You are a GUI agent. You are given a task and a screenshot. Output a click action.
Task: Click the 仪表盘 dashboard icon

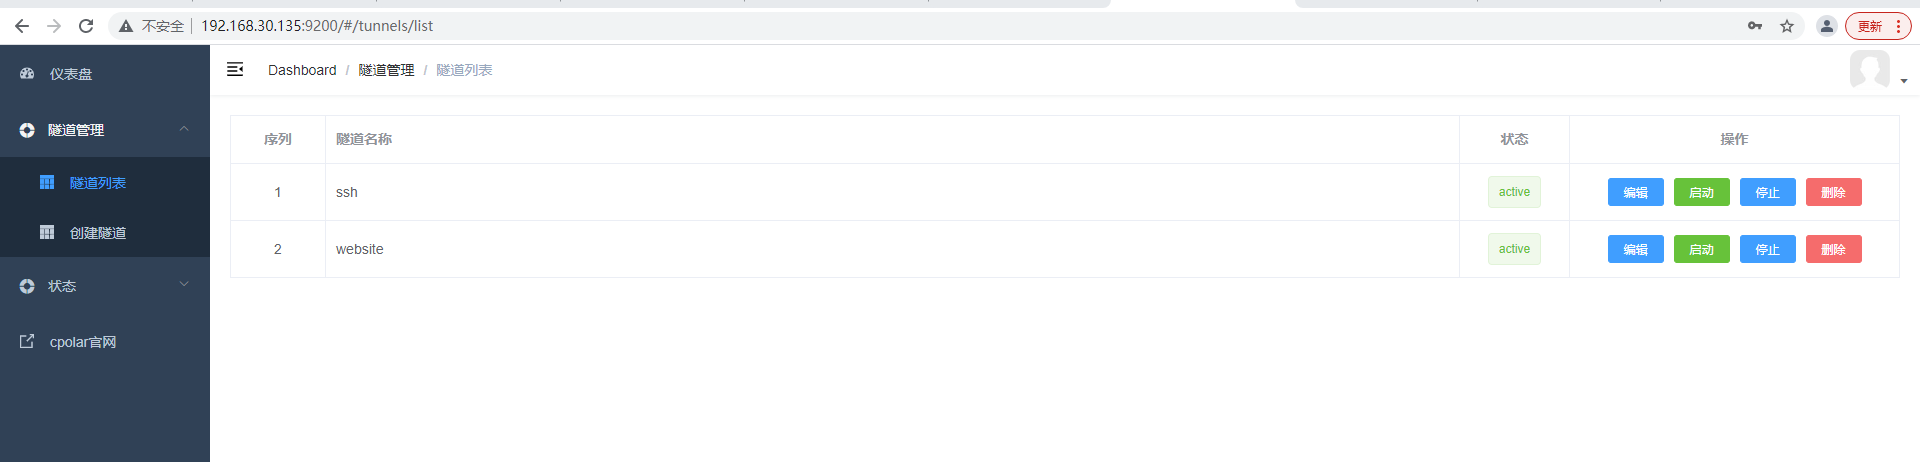pos(27,73)
